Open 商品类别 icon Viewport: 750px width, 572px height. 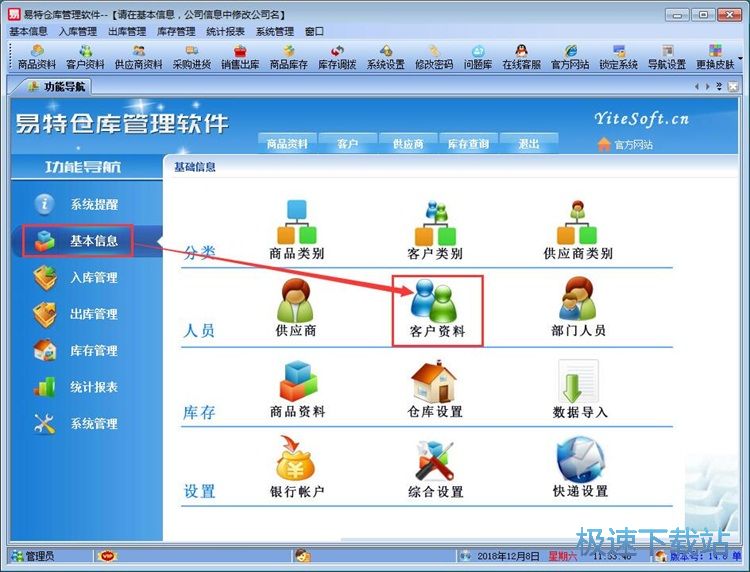coord(297,230)
